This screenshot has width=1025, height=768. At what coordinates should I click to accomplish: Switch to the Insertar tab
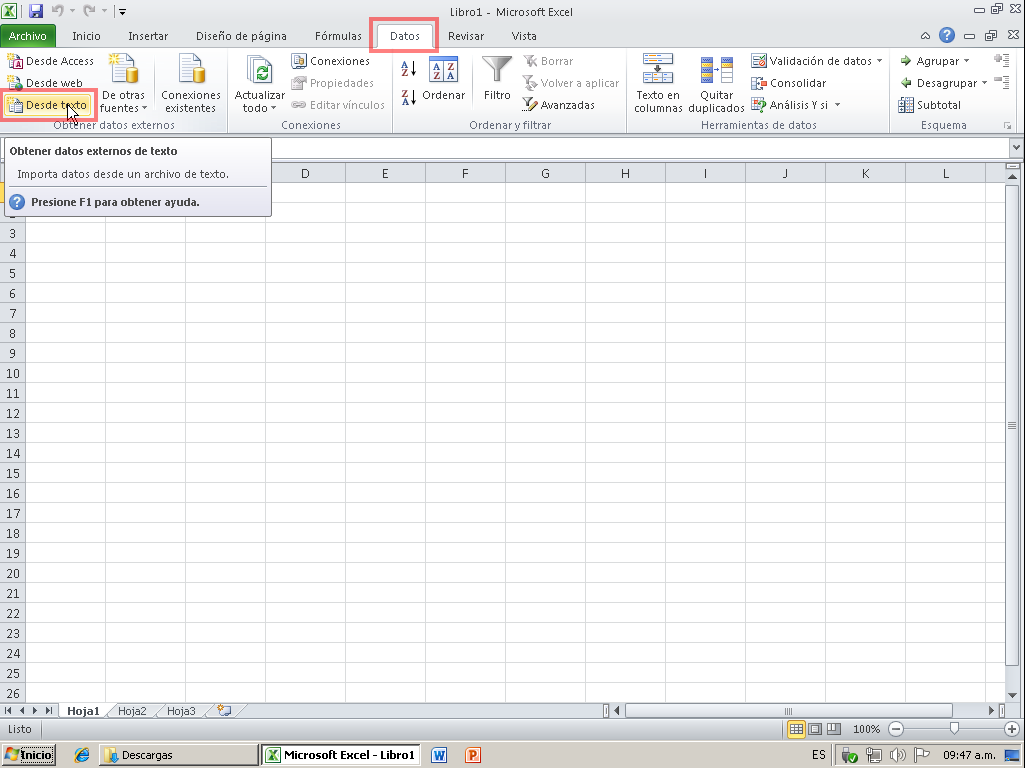pyautogui.click(x=148, y=36)
